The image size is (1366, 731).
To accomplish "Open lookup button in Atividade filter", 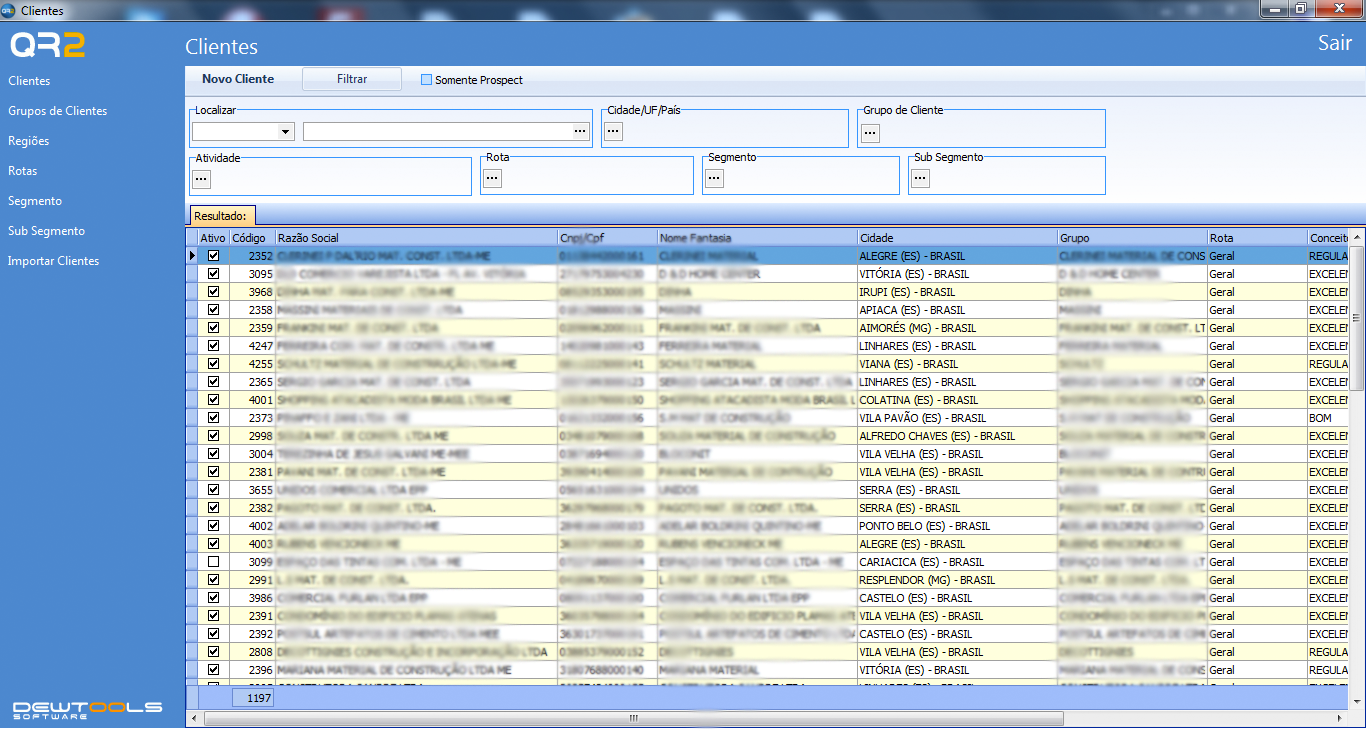I will coord(202,179).
